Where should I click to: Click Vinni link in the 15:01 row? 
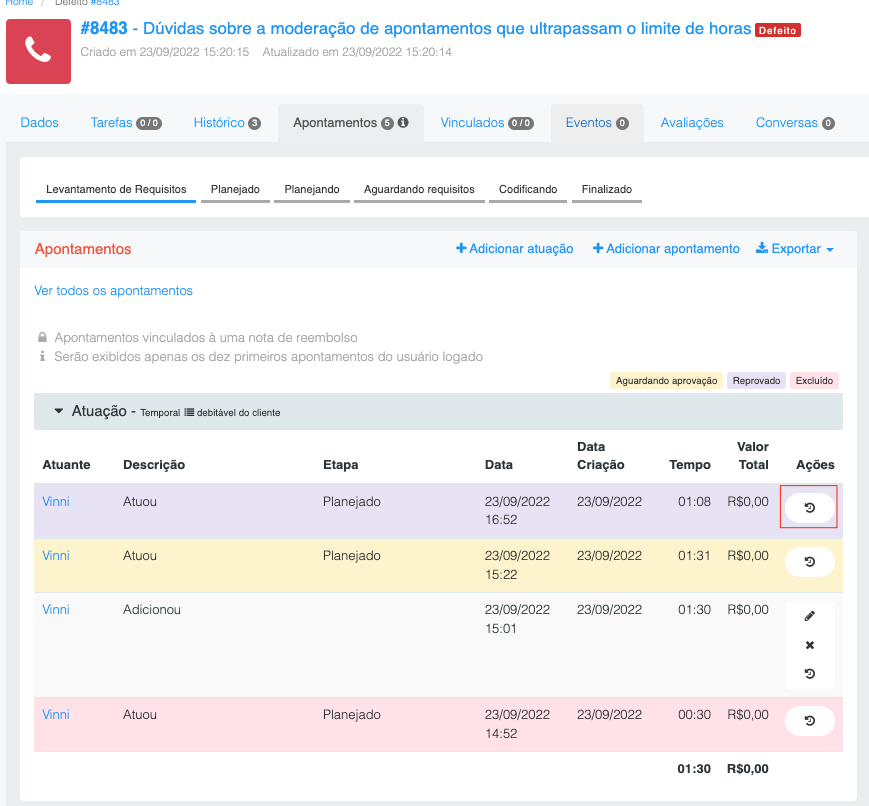tap(56, 610)
